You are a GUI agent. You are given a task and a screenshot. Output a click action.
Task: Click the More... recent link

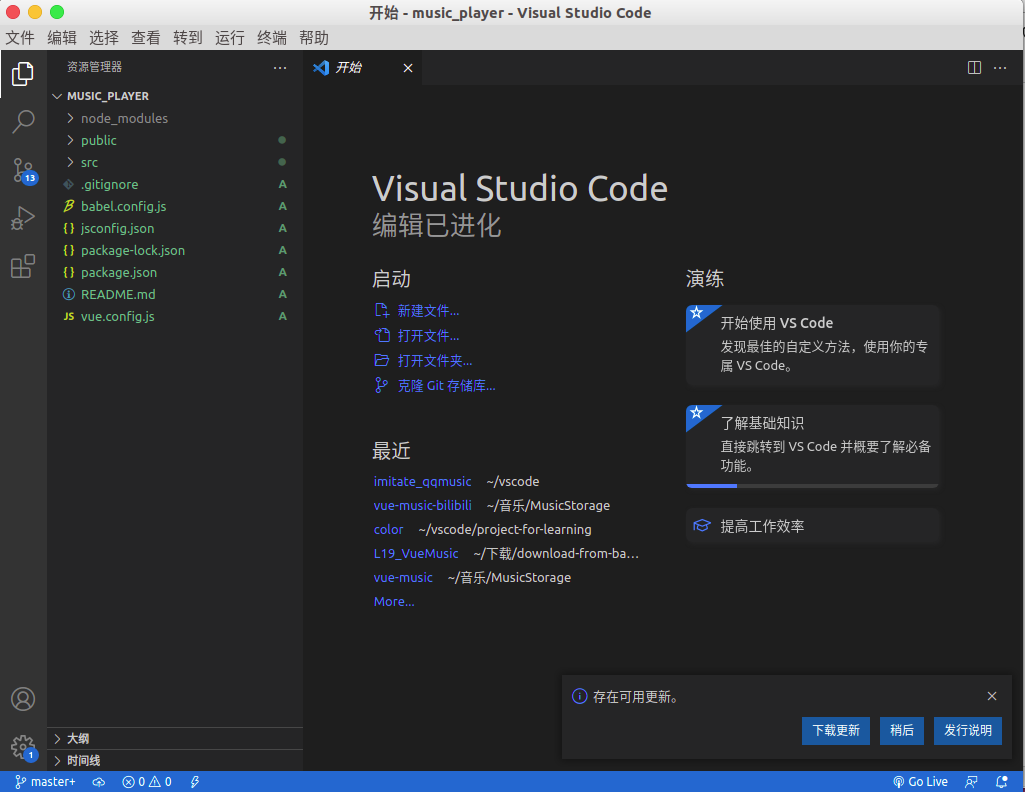[x=394, y=602]
